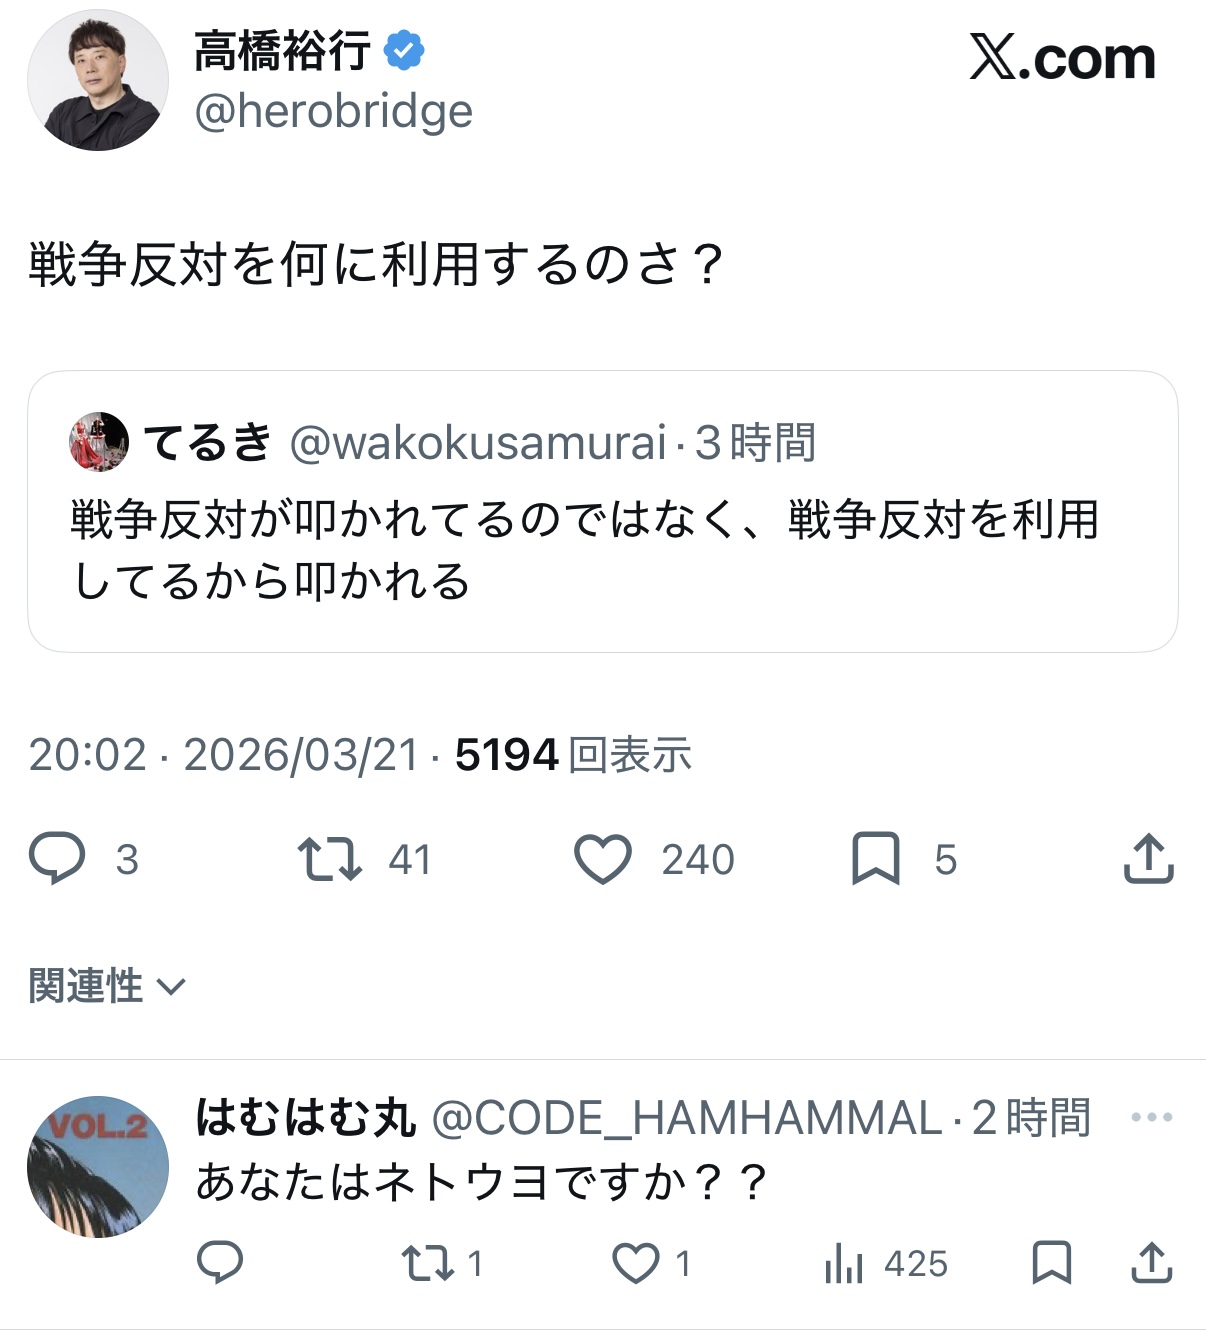1206x1343 pixels.
Task: Share はむはむ丸's reply
Action: pyautogui.click(x=1151, y=1263)
